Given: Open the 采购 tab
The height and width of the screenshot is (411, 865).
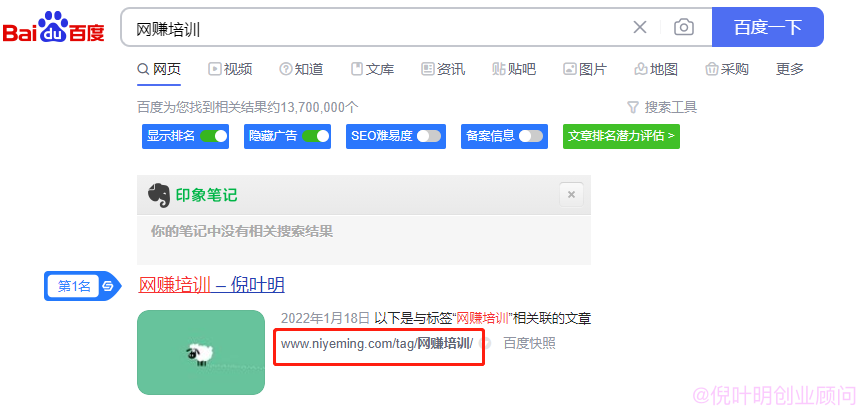Looking at the screenshot, I should (x=727, y=70).
